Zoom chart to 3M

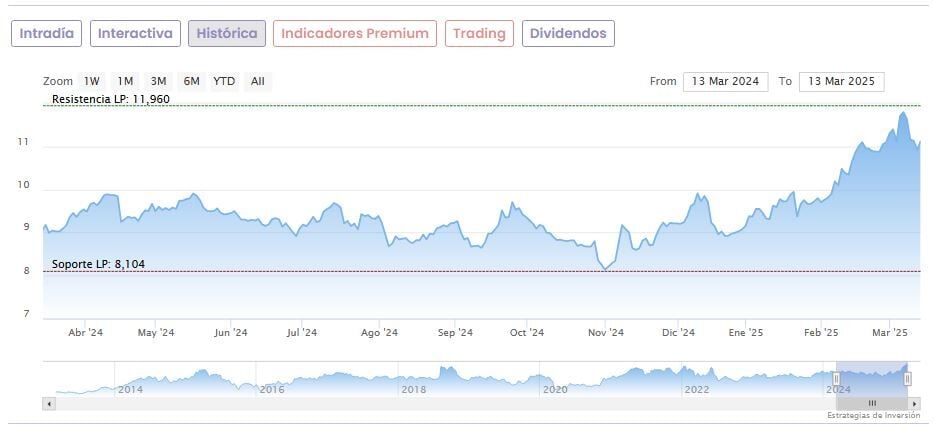(x=158, y=81)
